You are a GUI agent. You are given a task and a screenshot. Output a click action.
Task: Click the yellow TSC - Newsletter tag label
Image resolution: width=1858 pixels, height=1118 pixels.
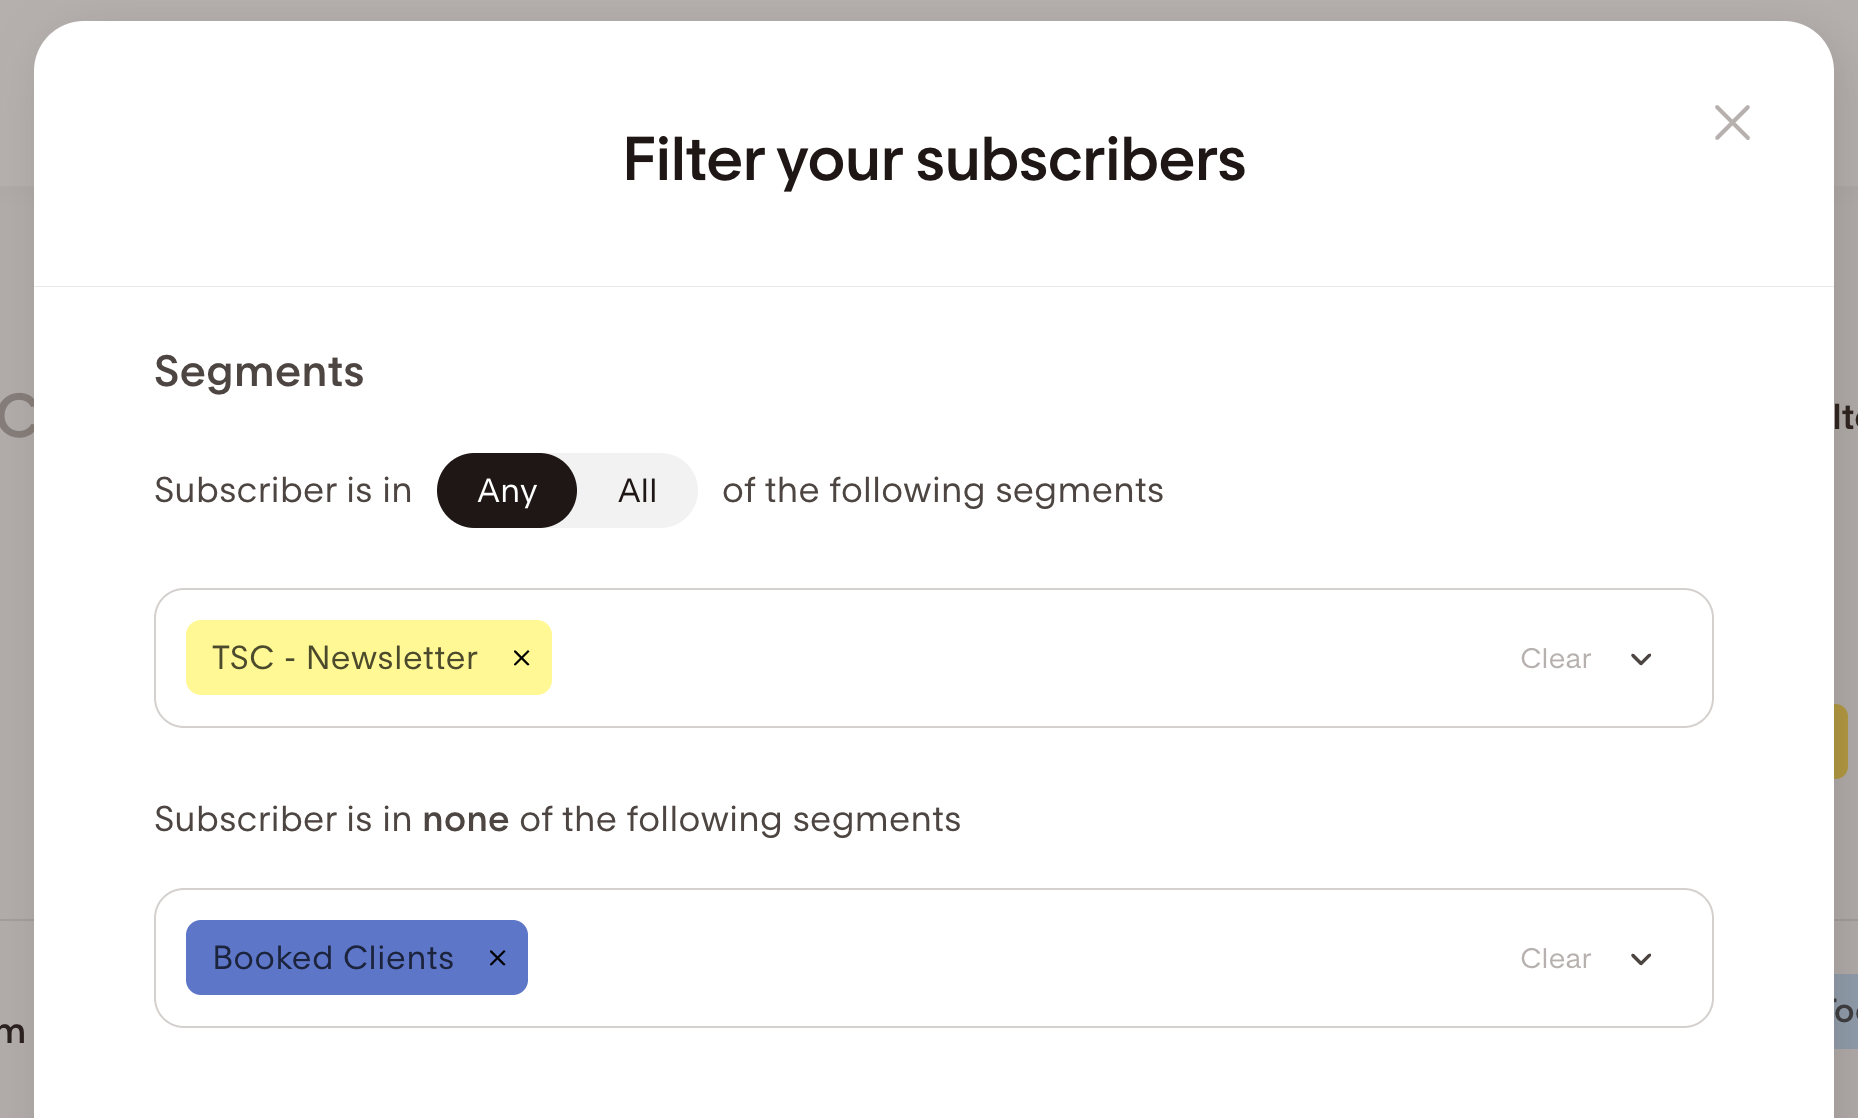point(345,658)
